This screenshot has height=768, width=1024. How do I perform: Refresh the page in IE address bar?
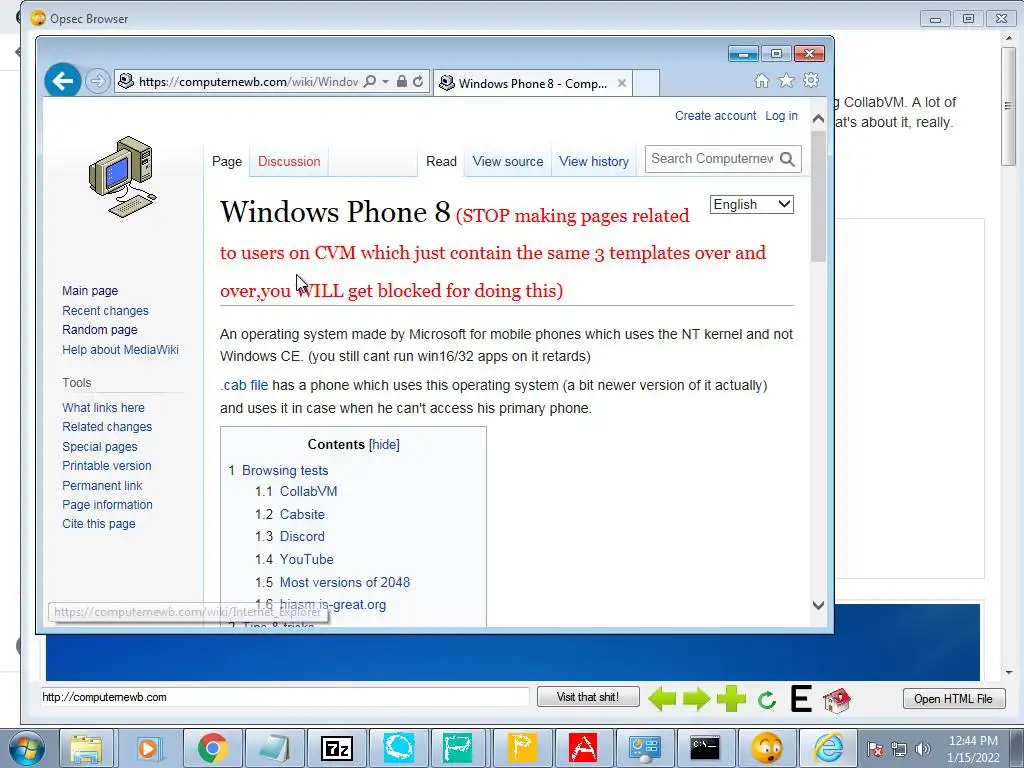tap(418, 82)
